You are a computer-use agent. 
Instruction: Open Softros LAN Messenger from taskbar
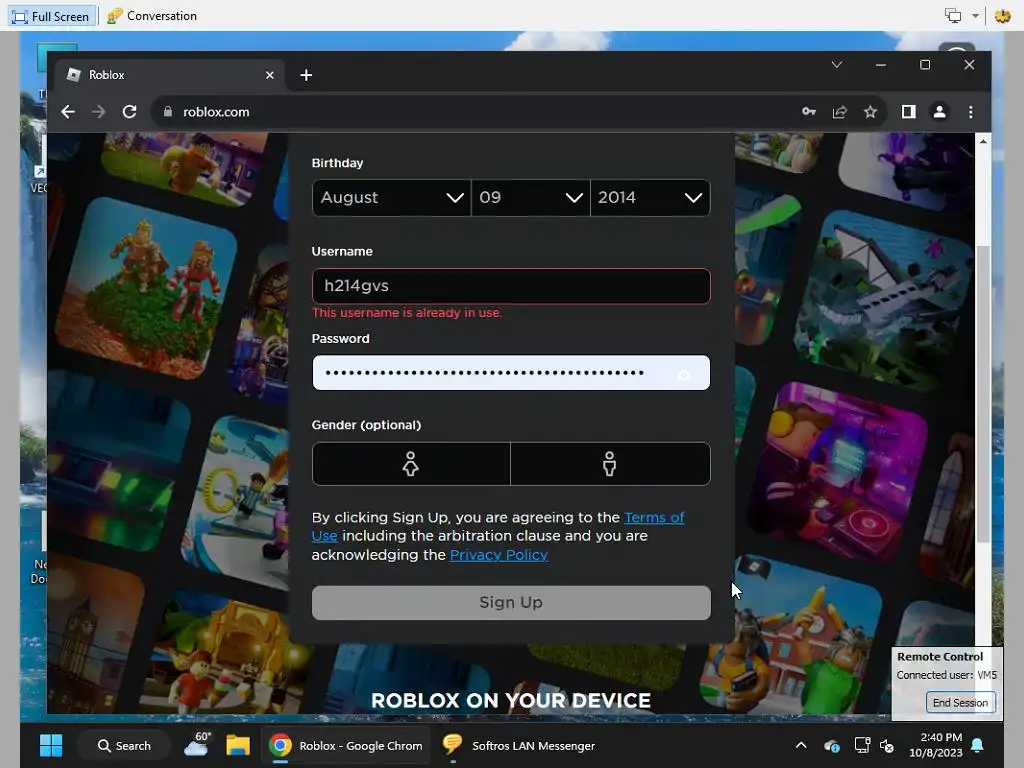[519, 745]
